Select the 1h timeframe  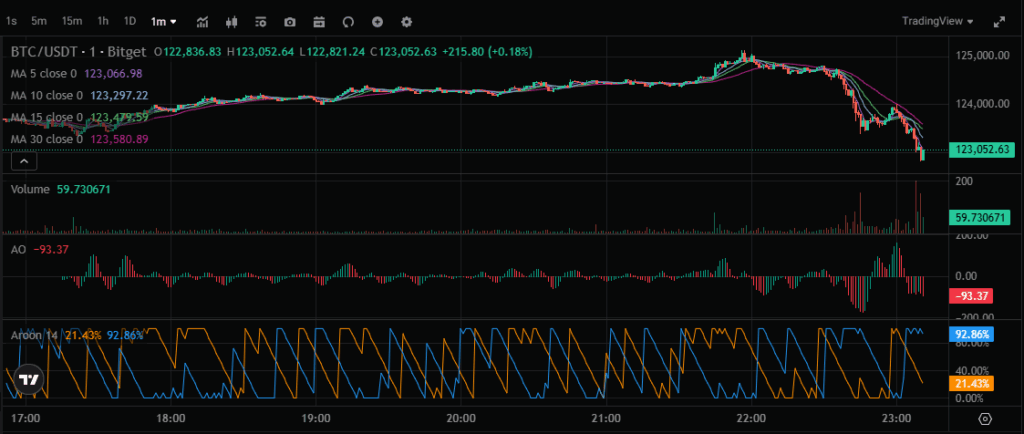click(x=103, y=21)
